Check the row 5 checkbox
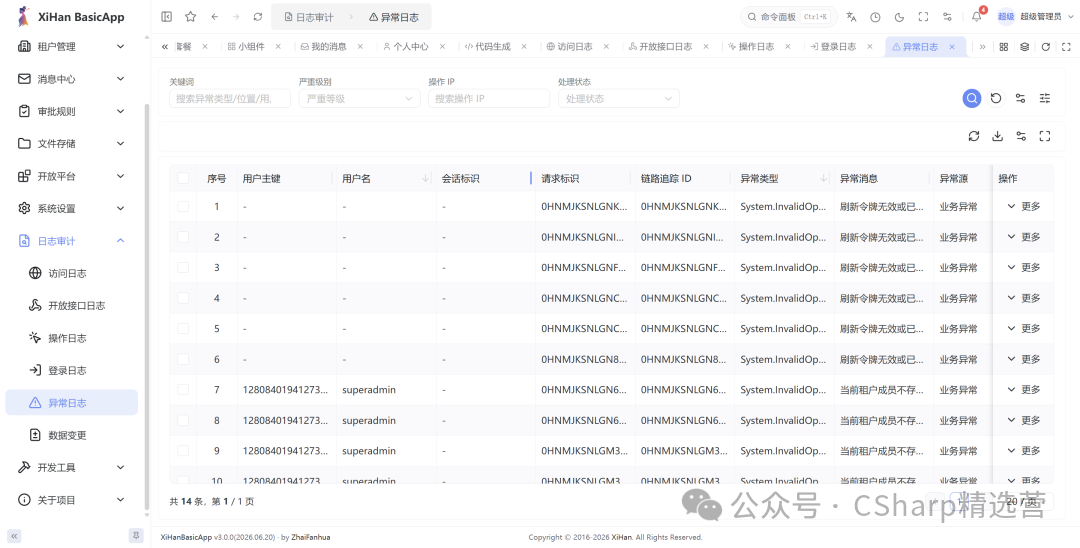This screenshot has width=1080, height=548. [183, 328]
